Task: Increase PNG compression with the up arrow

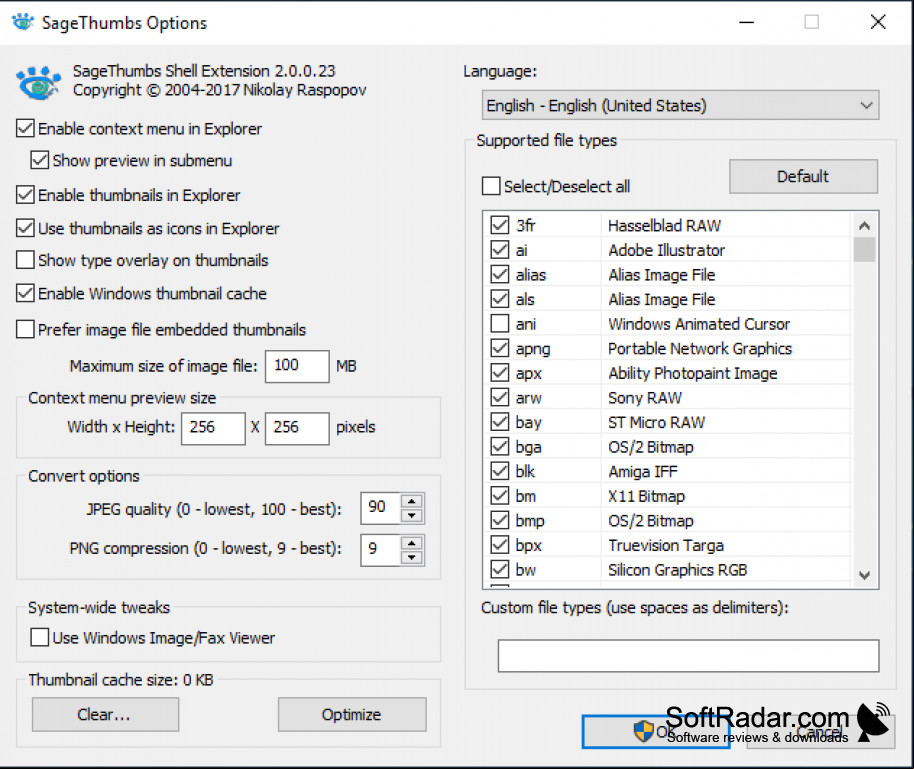Action: click(x=412, y=543)
